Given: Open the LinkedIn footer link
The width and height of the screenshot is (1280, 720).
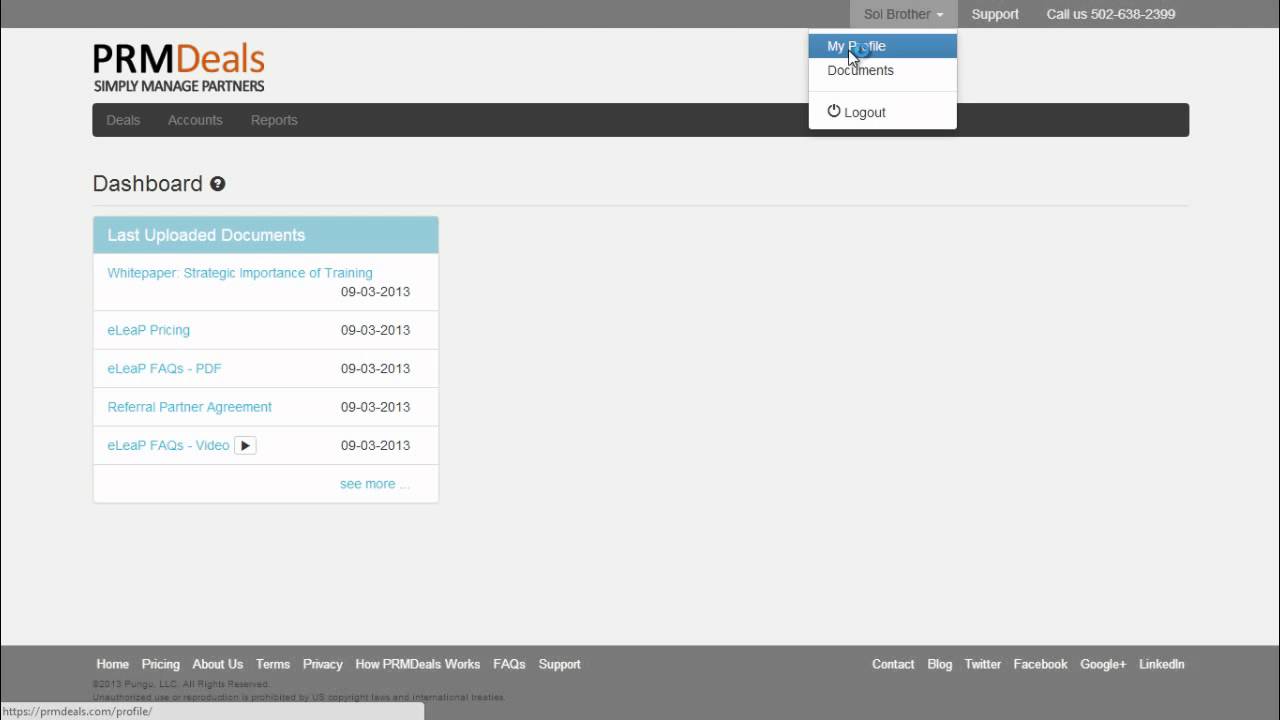Looking at the screenshot, I should click(1162, 664).
